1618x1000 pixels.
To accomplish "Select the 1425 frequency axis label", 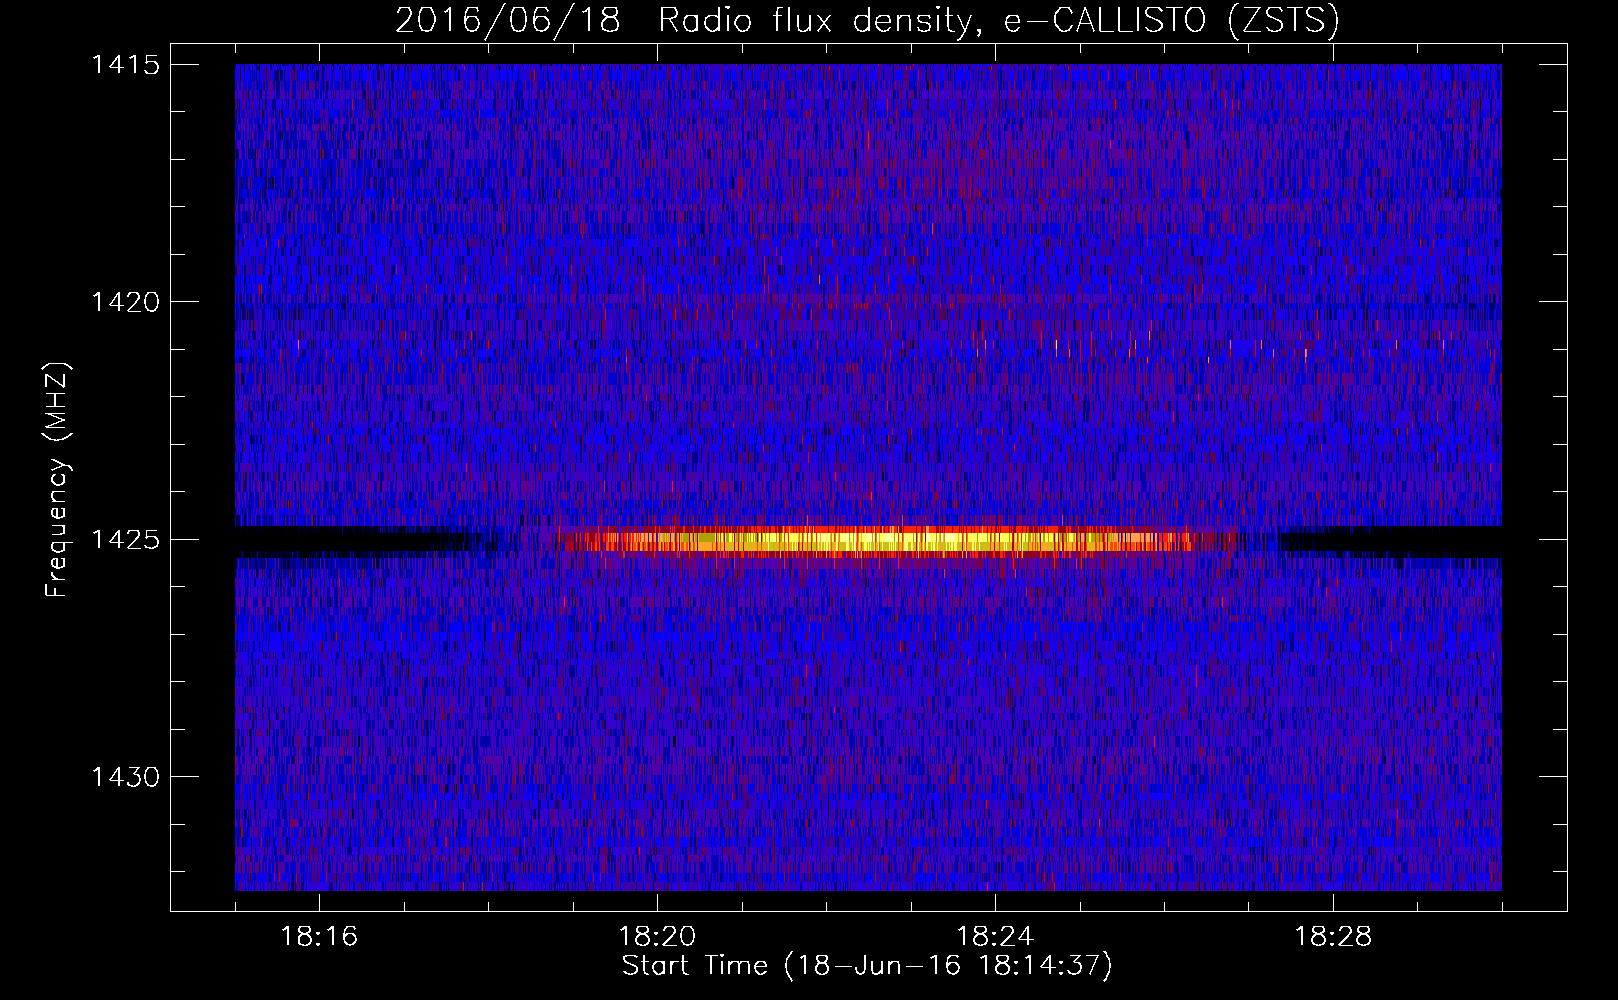I will [125, 540].
